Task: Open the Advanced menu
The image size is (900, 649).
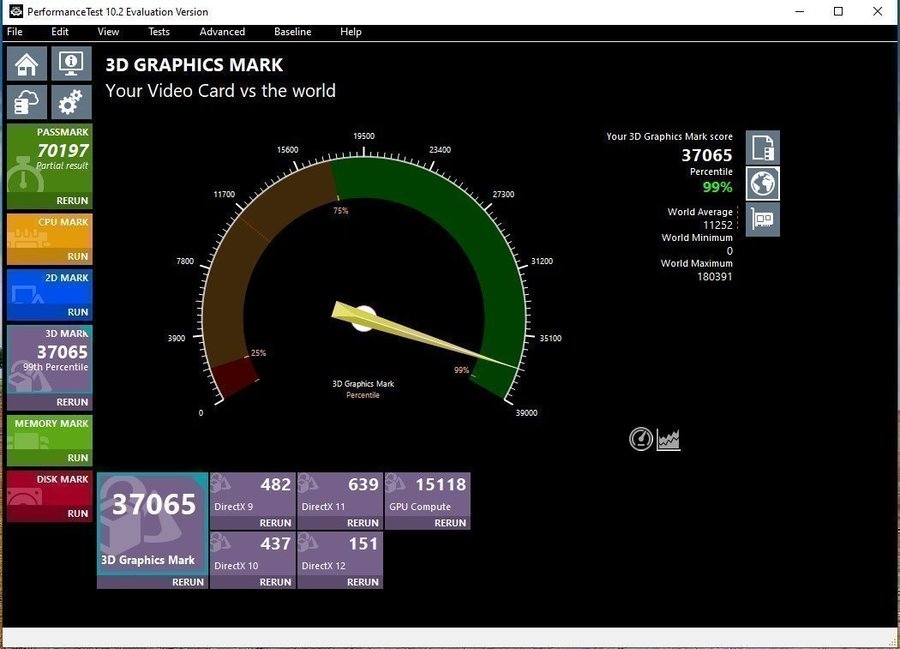Action: click(222, 32)
